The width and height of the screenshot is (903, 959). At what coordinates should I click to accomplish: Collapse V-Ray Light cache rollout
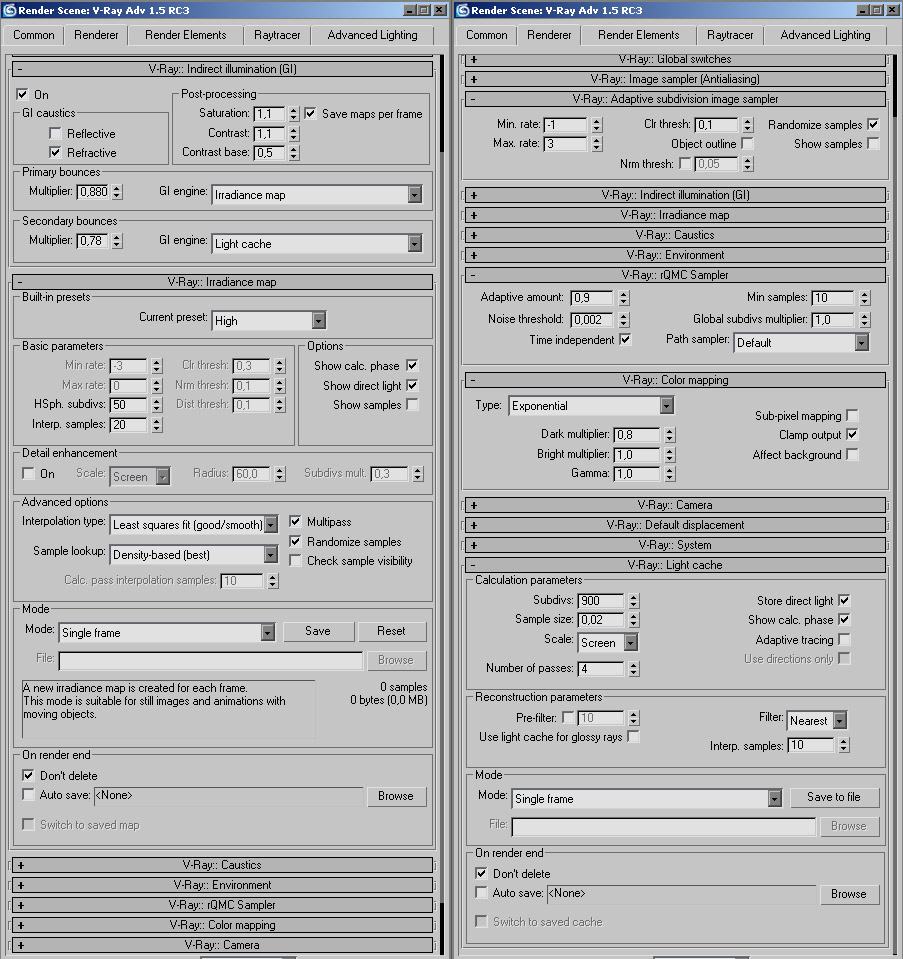coord(675,565)
